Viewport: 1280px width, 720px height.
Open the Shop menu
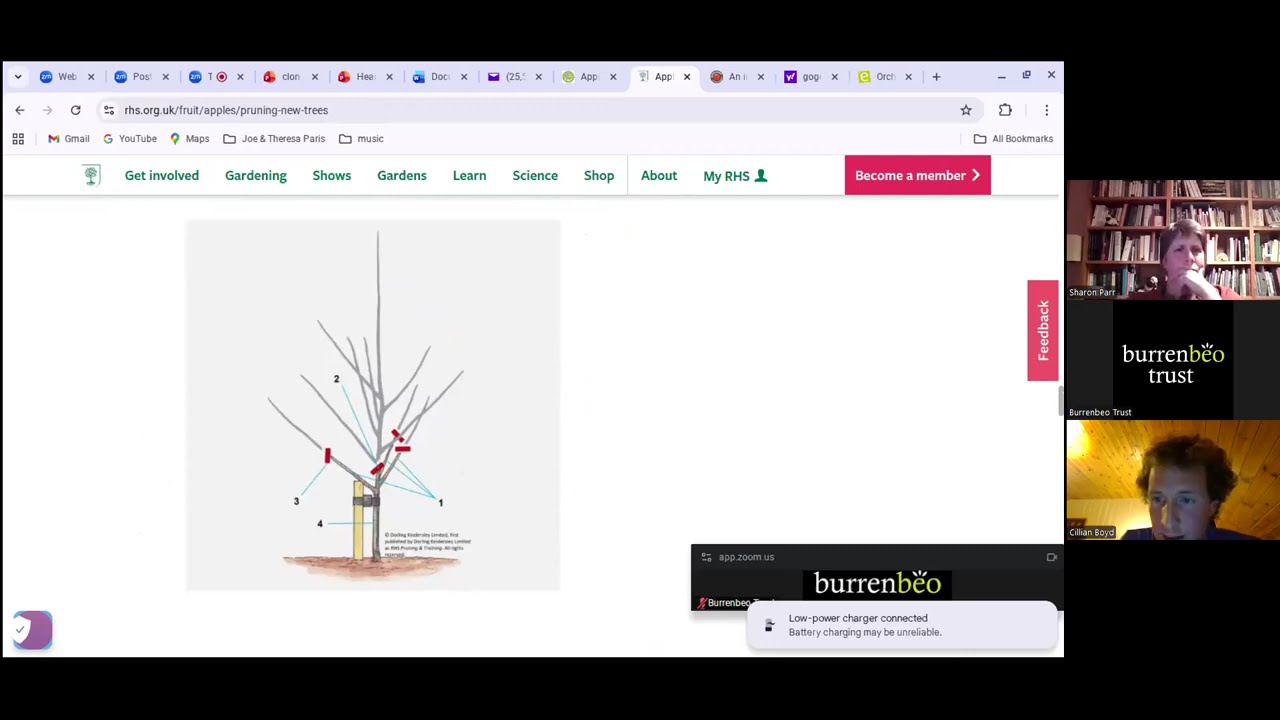click(x=599, y=176)
